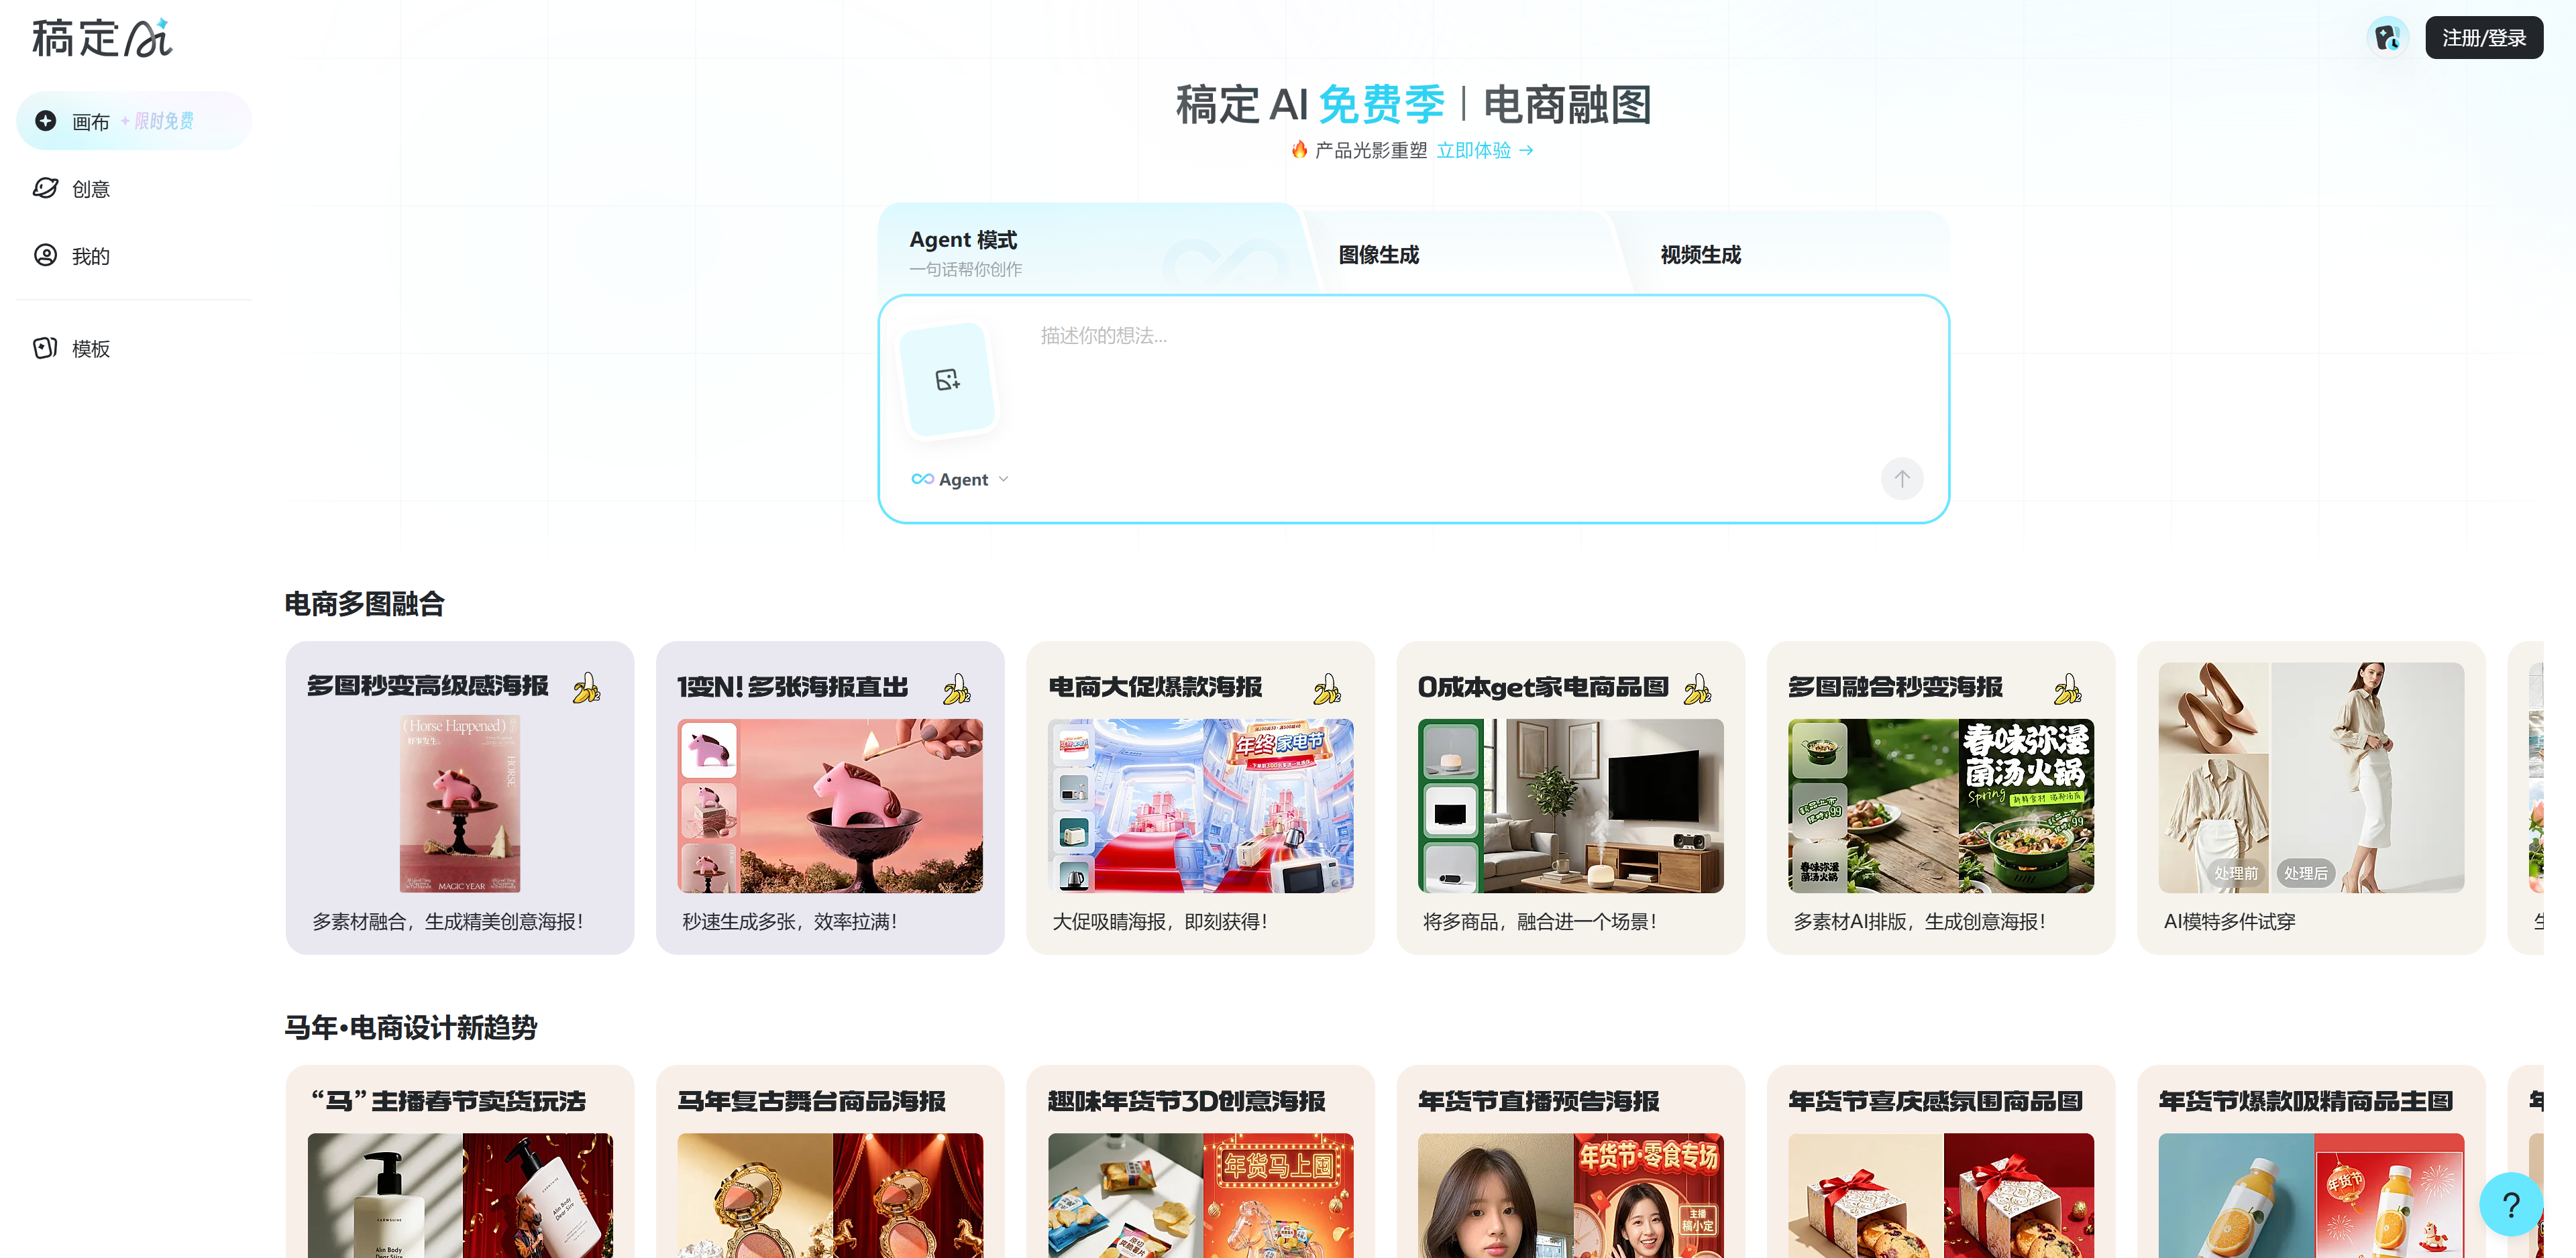Open the 创意 planet icon section

pos(46,188)
